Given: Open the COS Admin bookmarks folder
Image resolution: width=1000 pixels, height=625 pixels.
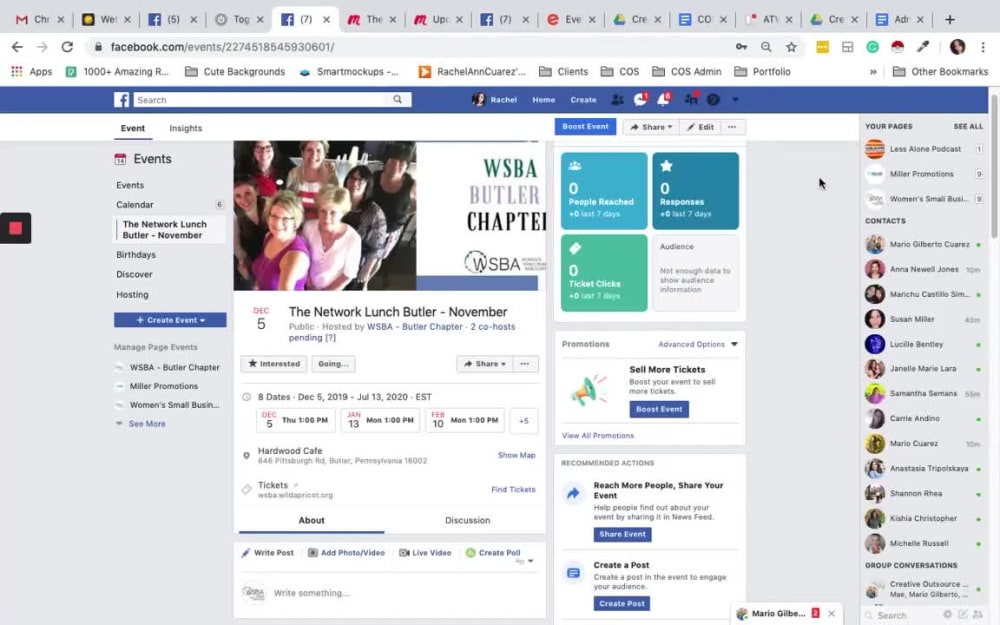Looking at the screenshot, I should pos(687,71).
